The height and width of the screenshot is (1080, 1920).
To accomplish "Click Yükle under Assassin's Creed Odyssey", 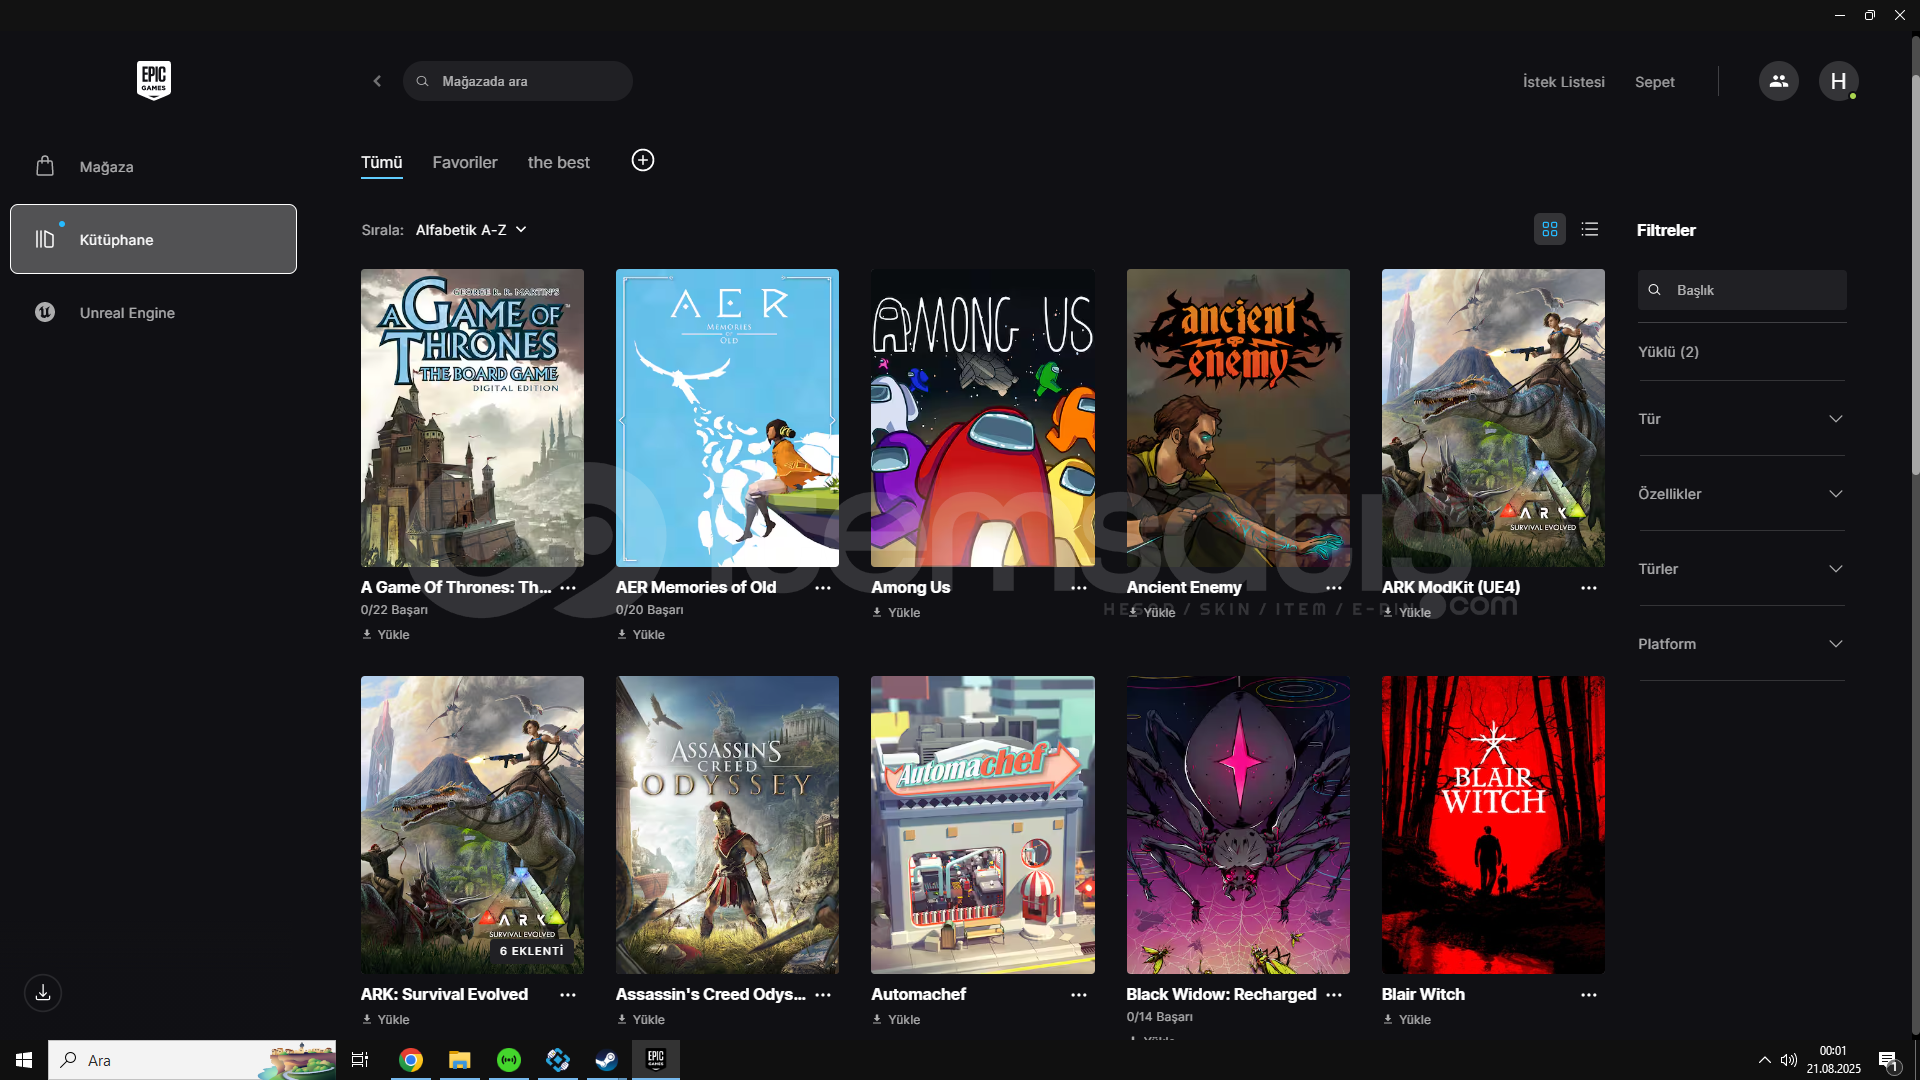I will 641,1019.
